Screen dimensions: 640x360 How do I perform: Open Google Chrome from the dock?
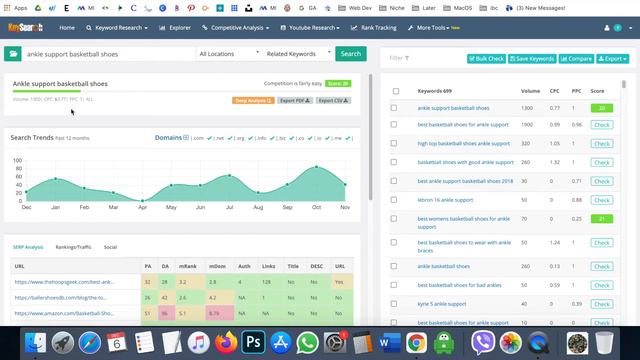416,342
